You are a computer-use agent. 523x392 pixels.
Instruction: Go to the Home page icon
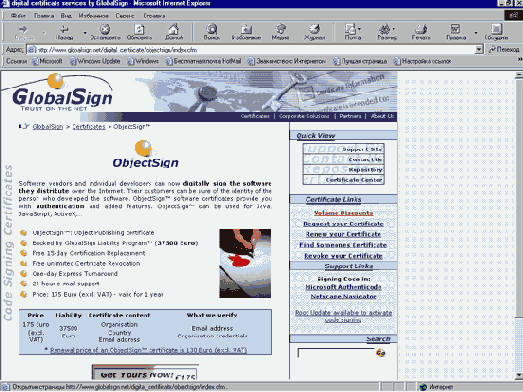174,32
